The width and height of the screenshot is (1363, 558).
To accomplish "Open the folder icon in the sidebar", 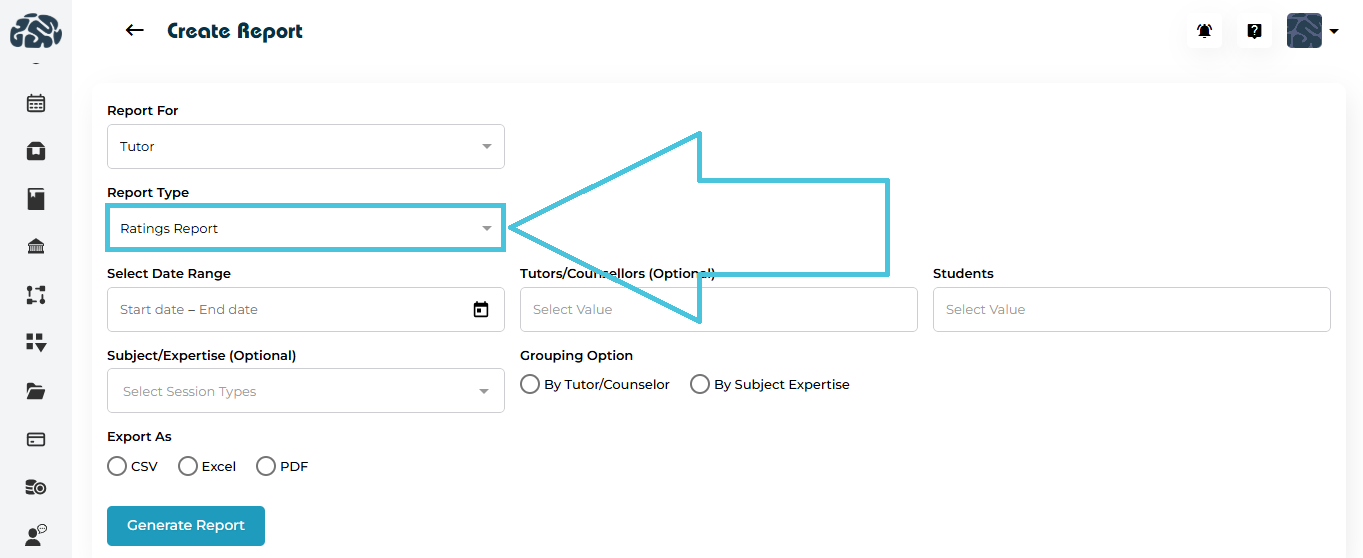I will coord(36,391).
